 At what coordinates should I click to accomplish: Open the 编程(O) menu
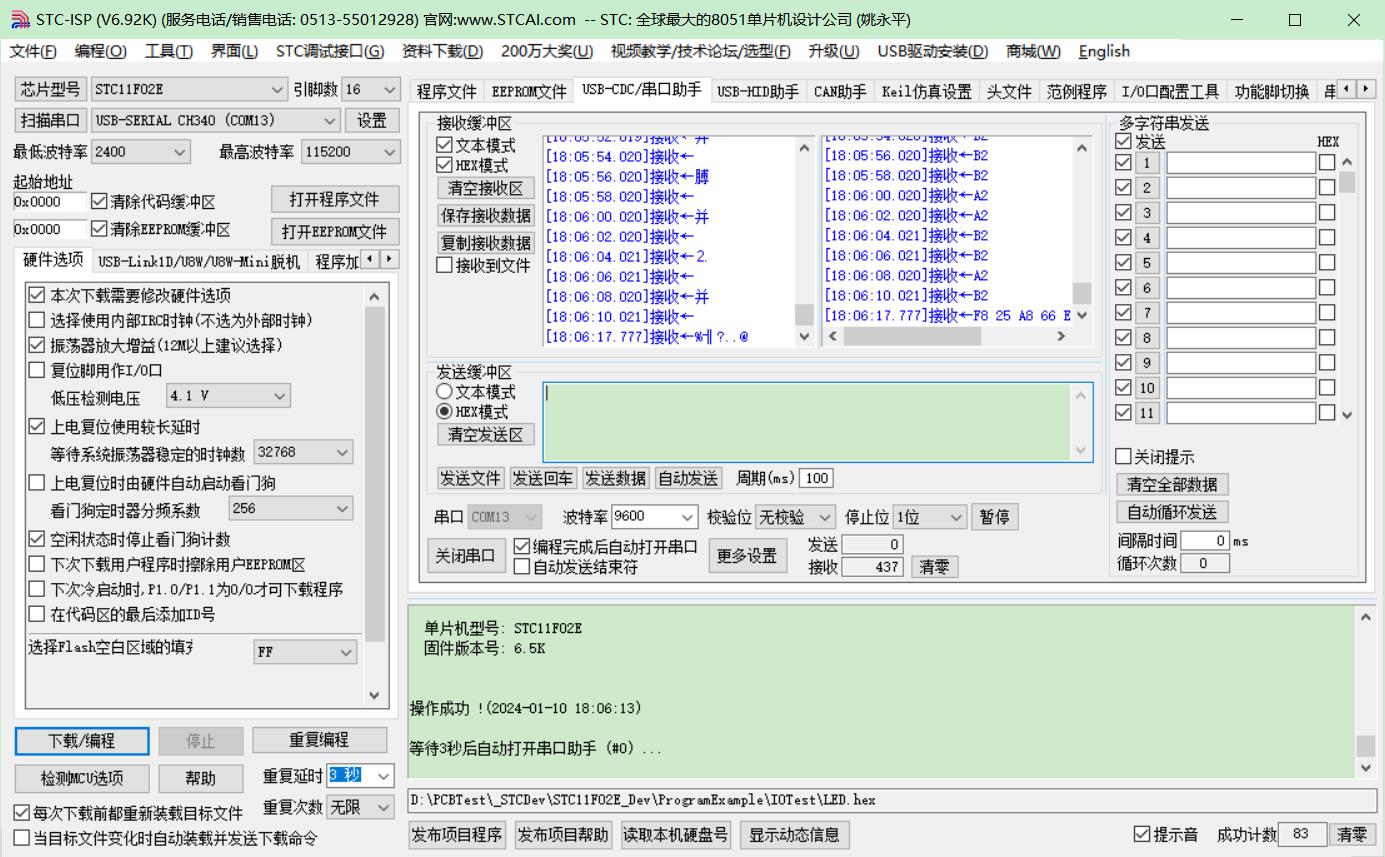point(100,51)
